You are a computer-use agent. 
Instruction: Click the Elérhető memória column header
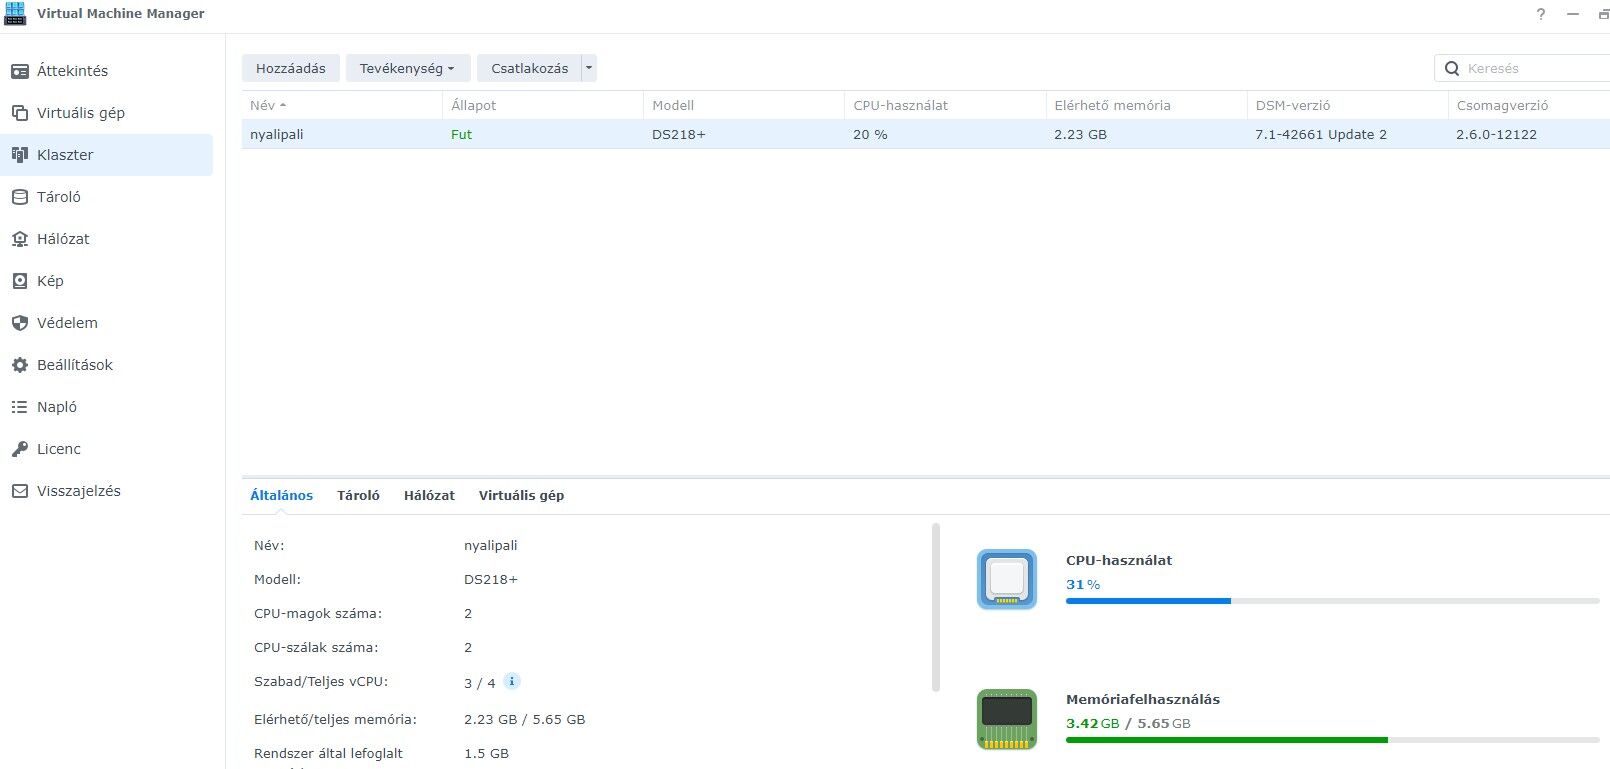coord(1146,105)
